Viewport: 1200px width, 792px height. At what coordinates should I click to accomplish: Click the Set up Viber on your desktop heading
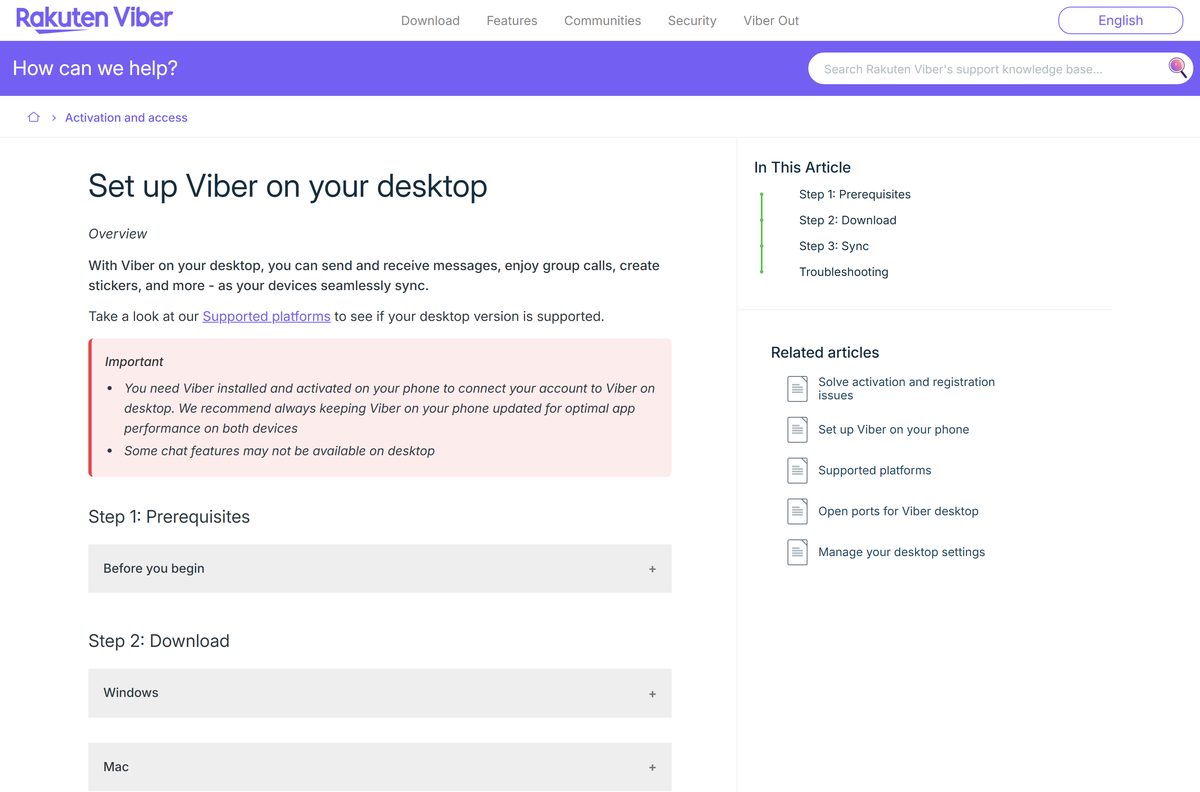[288, 186]
